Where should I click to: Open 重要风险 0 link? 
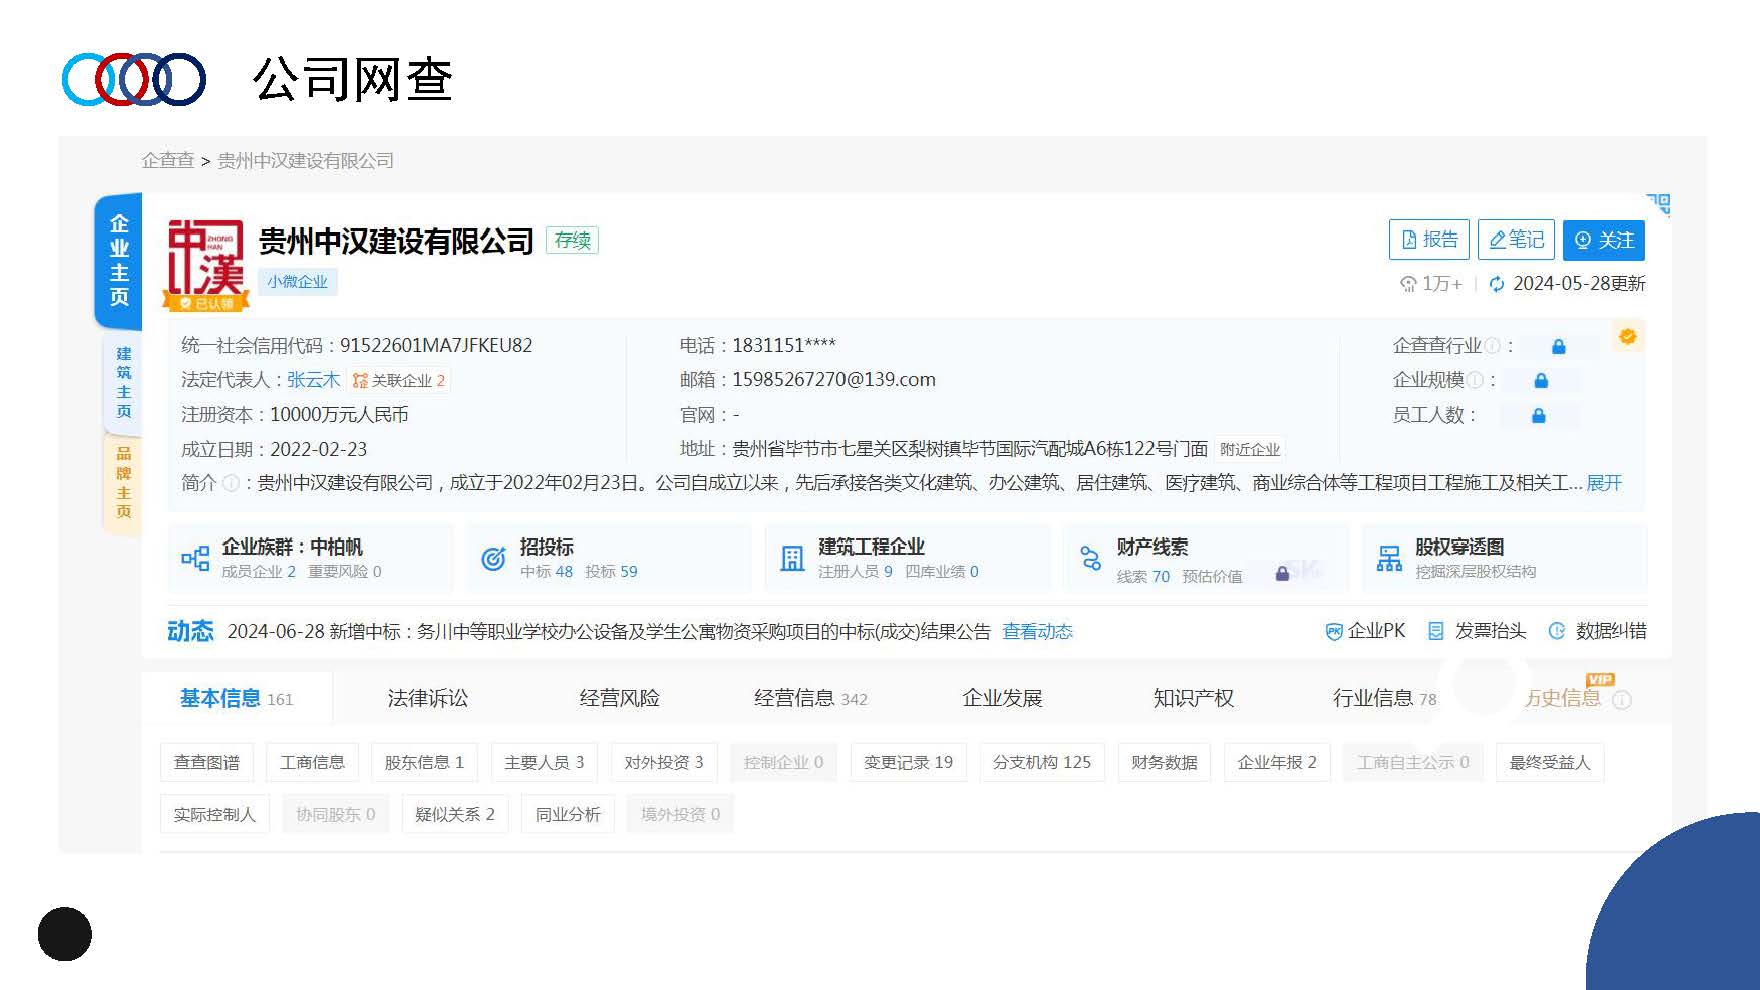click(x=345, y=572)
